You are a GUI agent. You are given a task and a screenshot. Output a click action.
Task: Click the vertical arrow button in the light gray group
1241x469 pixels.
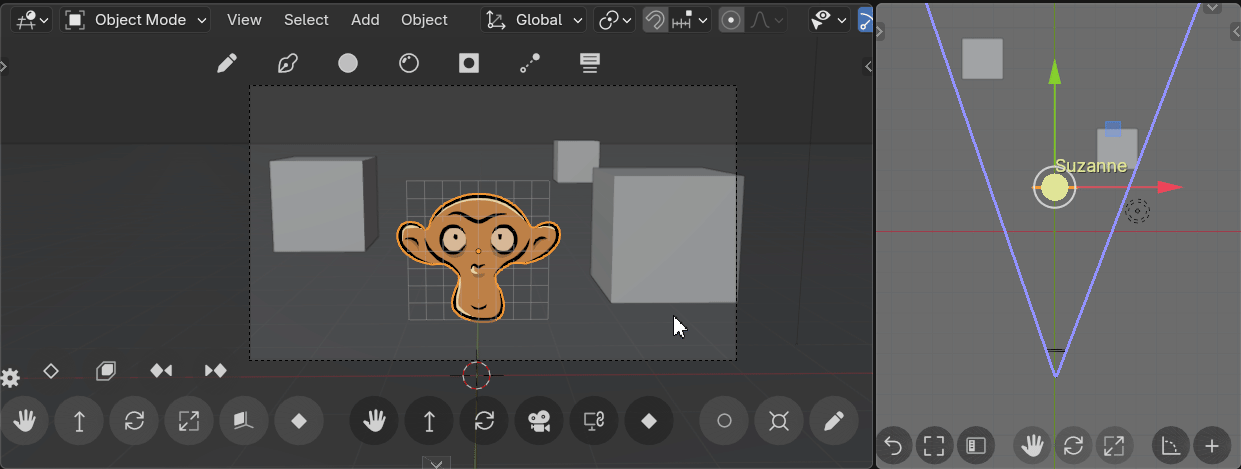79,421
